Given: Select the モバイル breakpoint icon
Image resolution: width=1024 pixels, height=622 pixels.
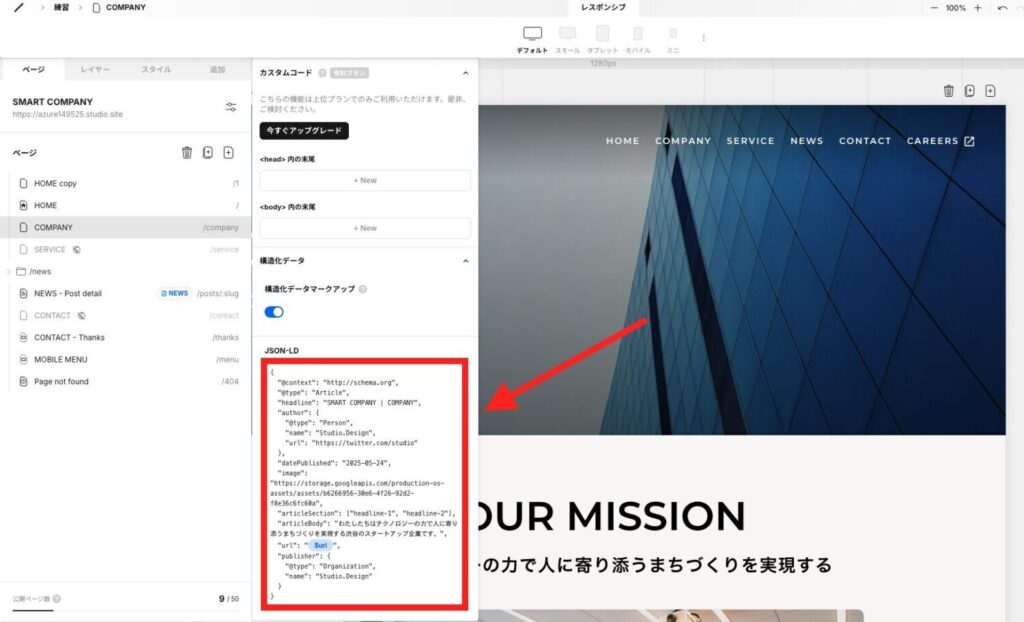Looking at the screenshot, I should click(638, 35).
